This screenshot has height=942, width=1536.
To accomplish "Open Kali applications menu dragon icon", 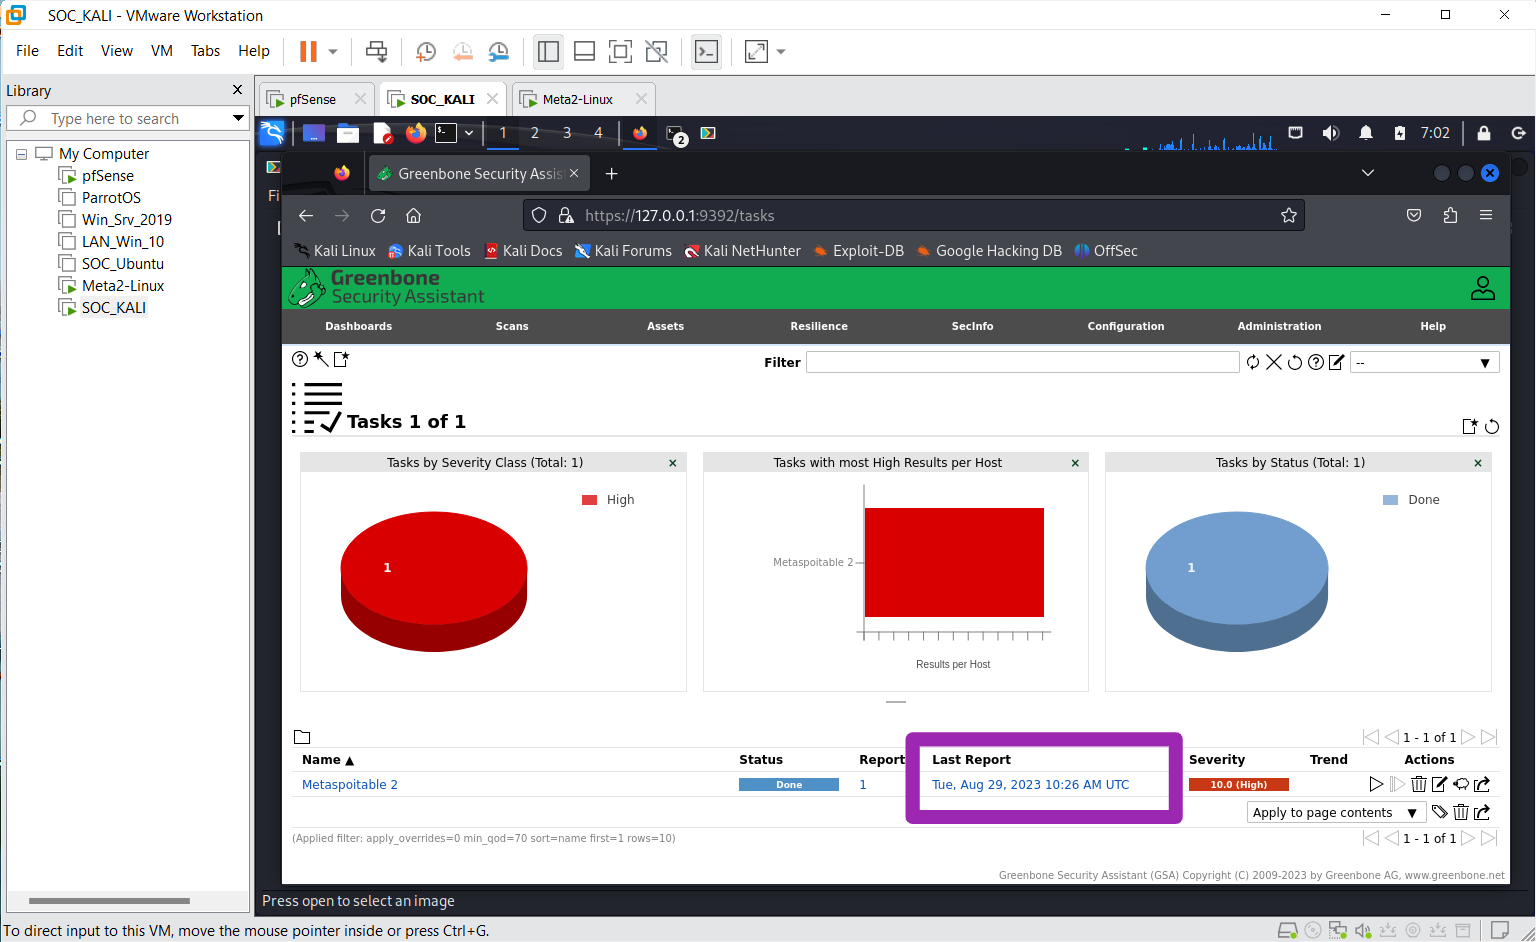I will tap(272, 133).
